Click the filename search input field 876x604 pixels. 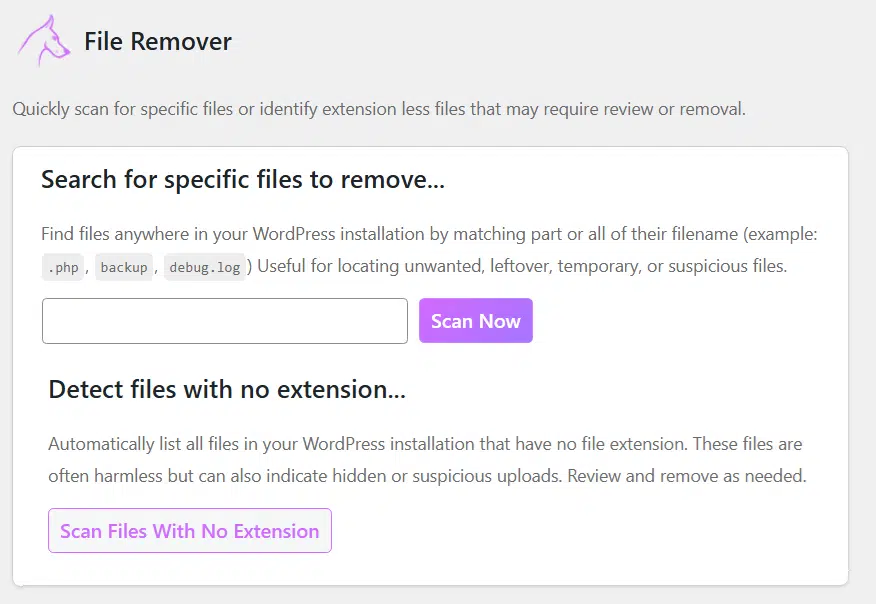225,321
